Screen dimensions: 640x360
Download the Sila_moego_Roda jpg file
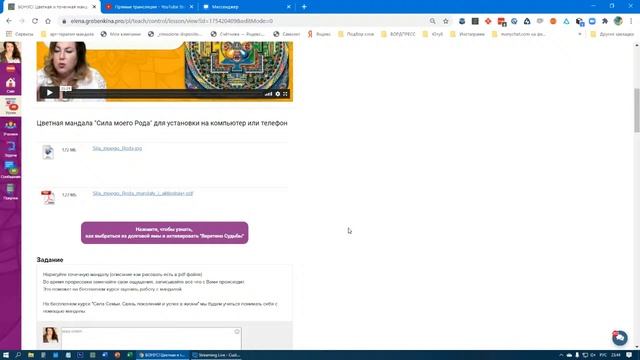coord(117,148)
